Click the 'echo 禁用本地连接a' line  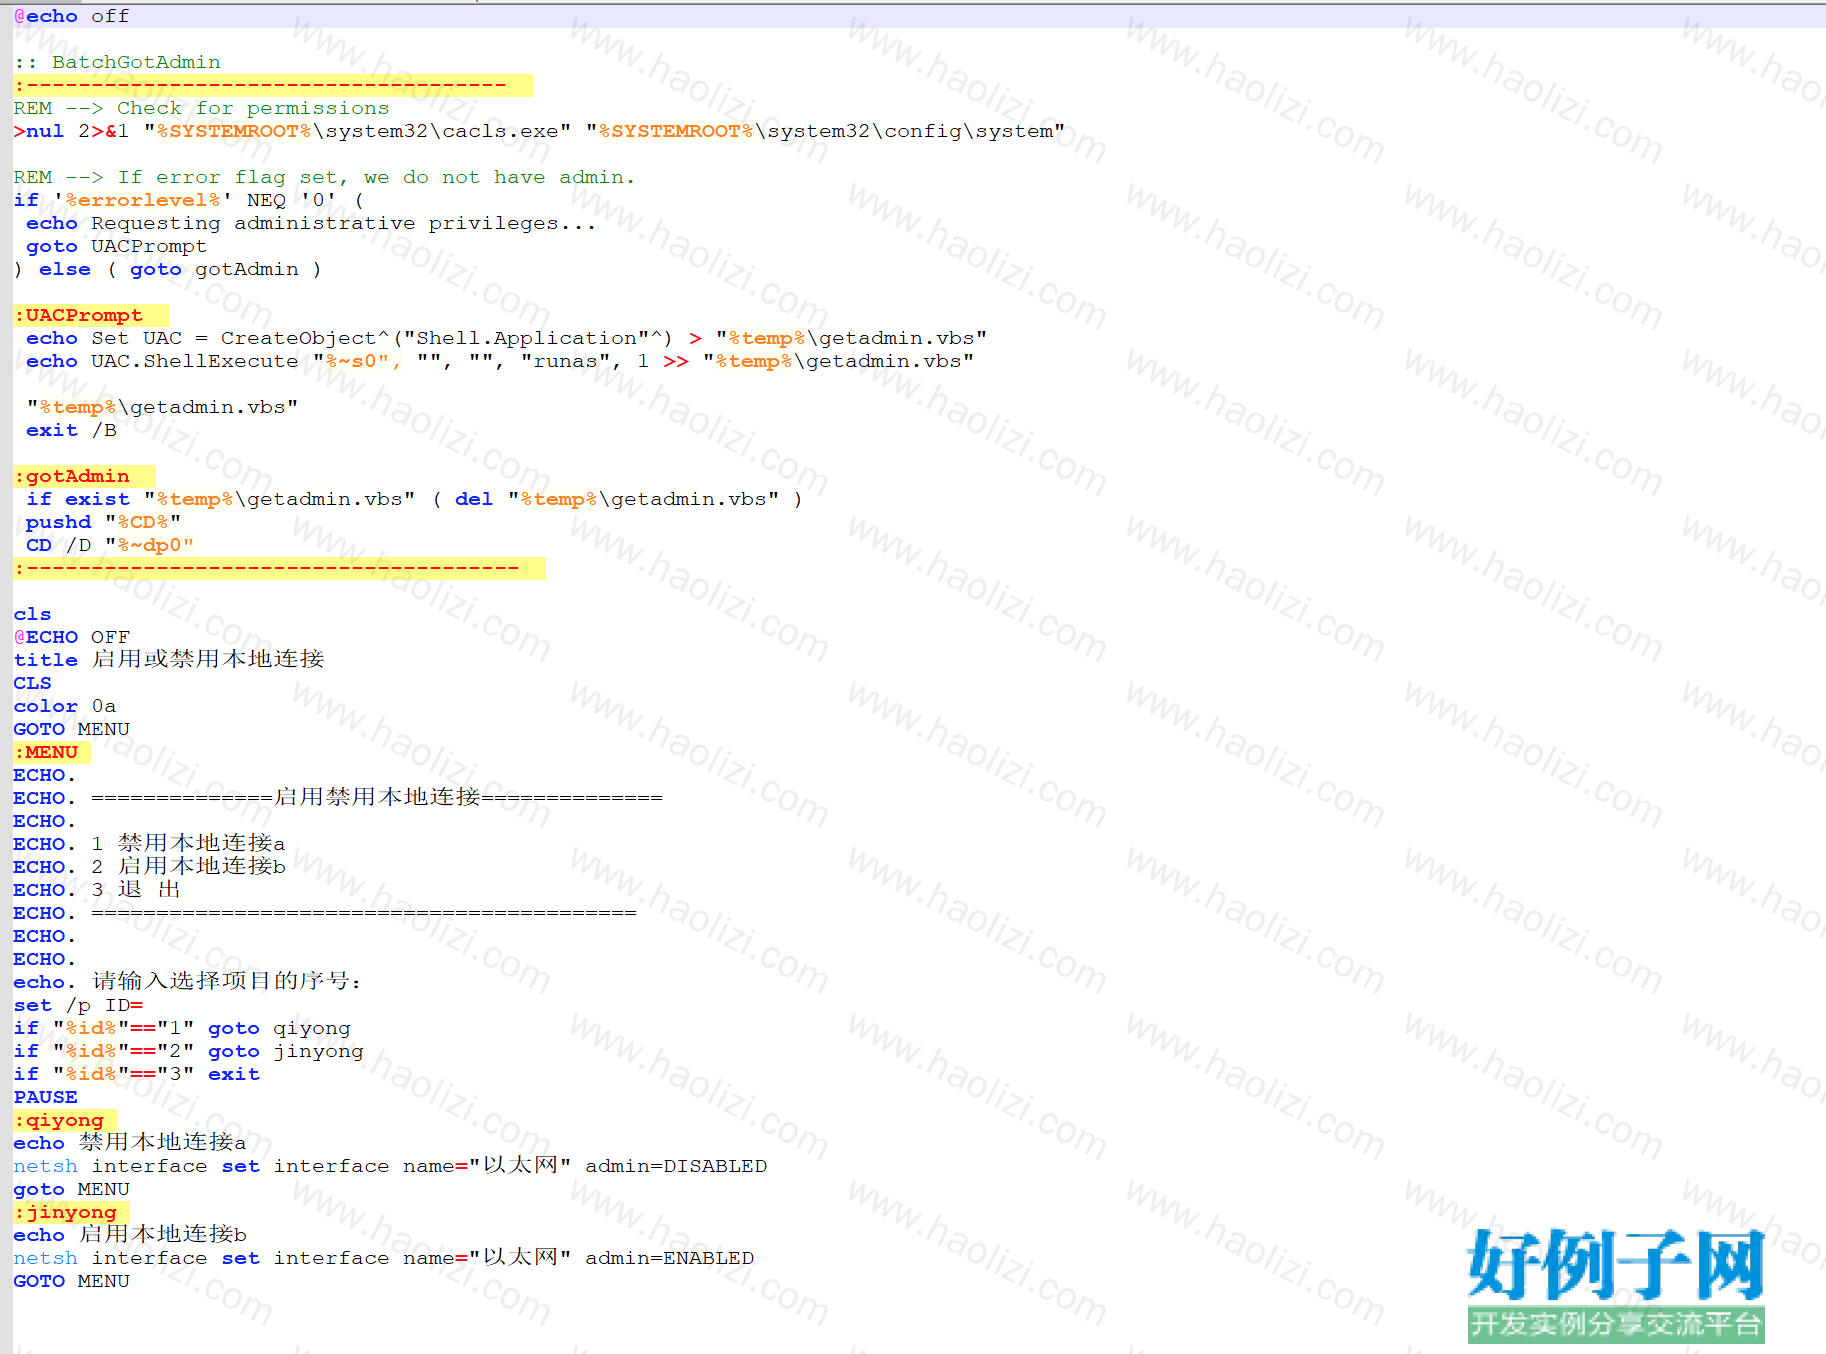[130, 1142]
